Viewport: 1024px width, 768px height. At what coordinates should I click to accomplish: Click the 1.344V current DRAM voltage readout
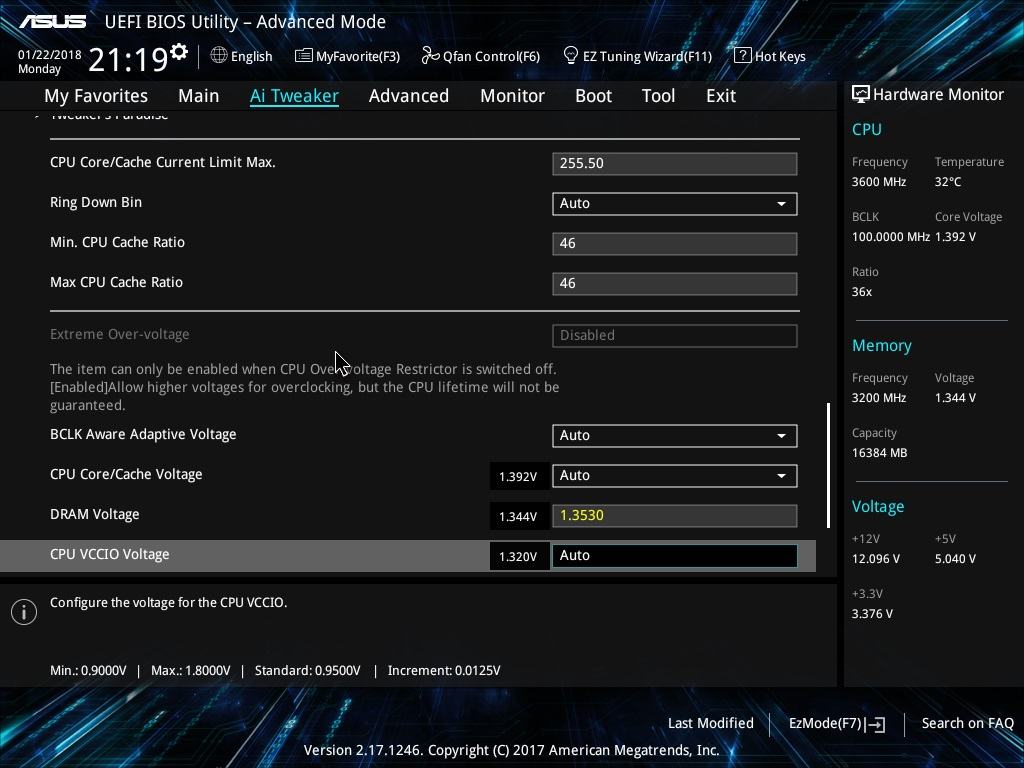coord(519,517)
